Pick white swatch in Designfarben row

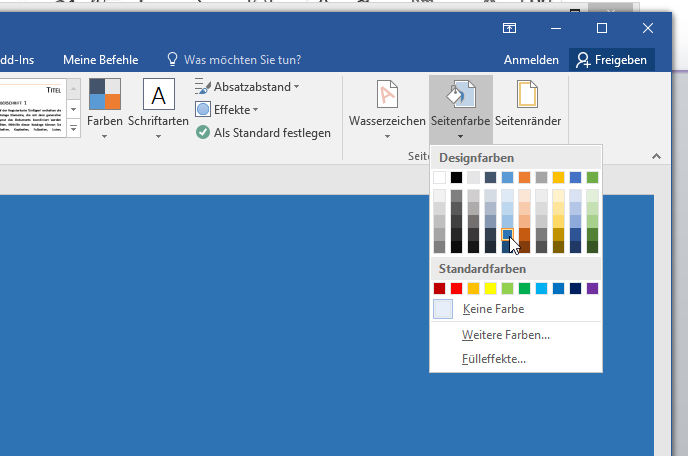(x=439, y=177)
